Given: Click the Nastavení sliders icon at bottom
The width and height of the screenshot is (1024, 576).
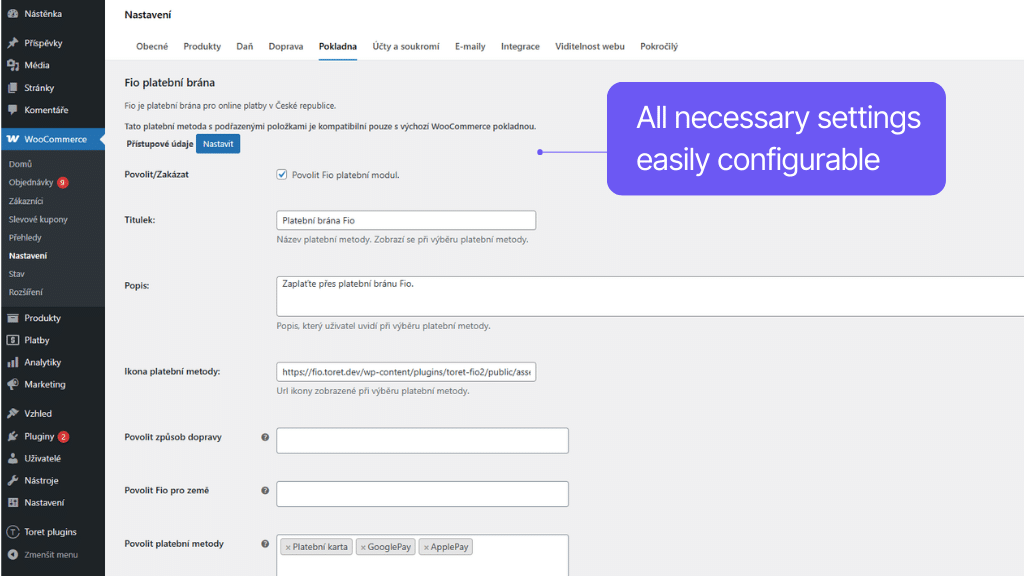Looking at the screenshot, I should tap(13, 502).
